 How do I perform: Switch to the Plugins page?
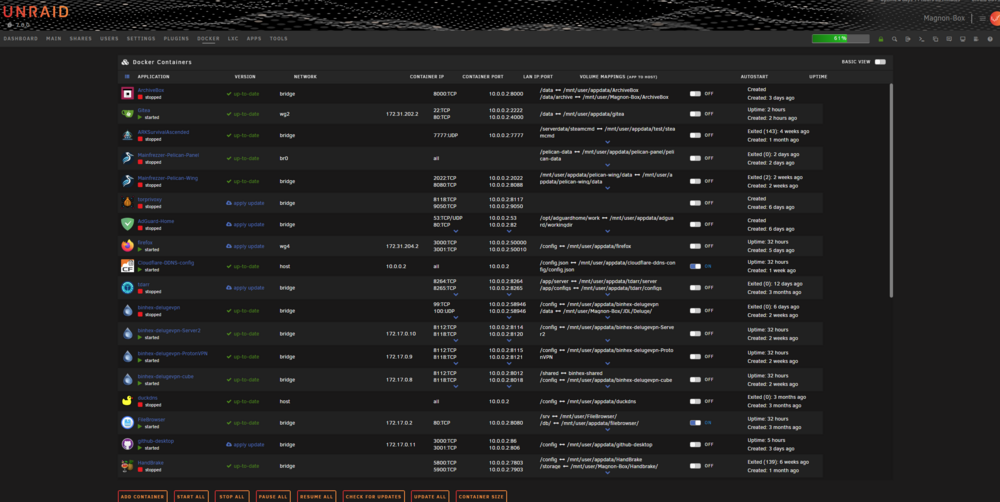(x=176, y=39)
